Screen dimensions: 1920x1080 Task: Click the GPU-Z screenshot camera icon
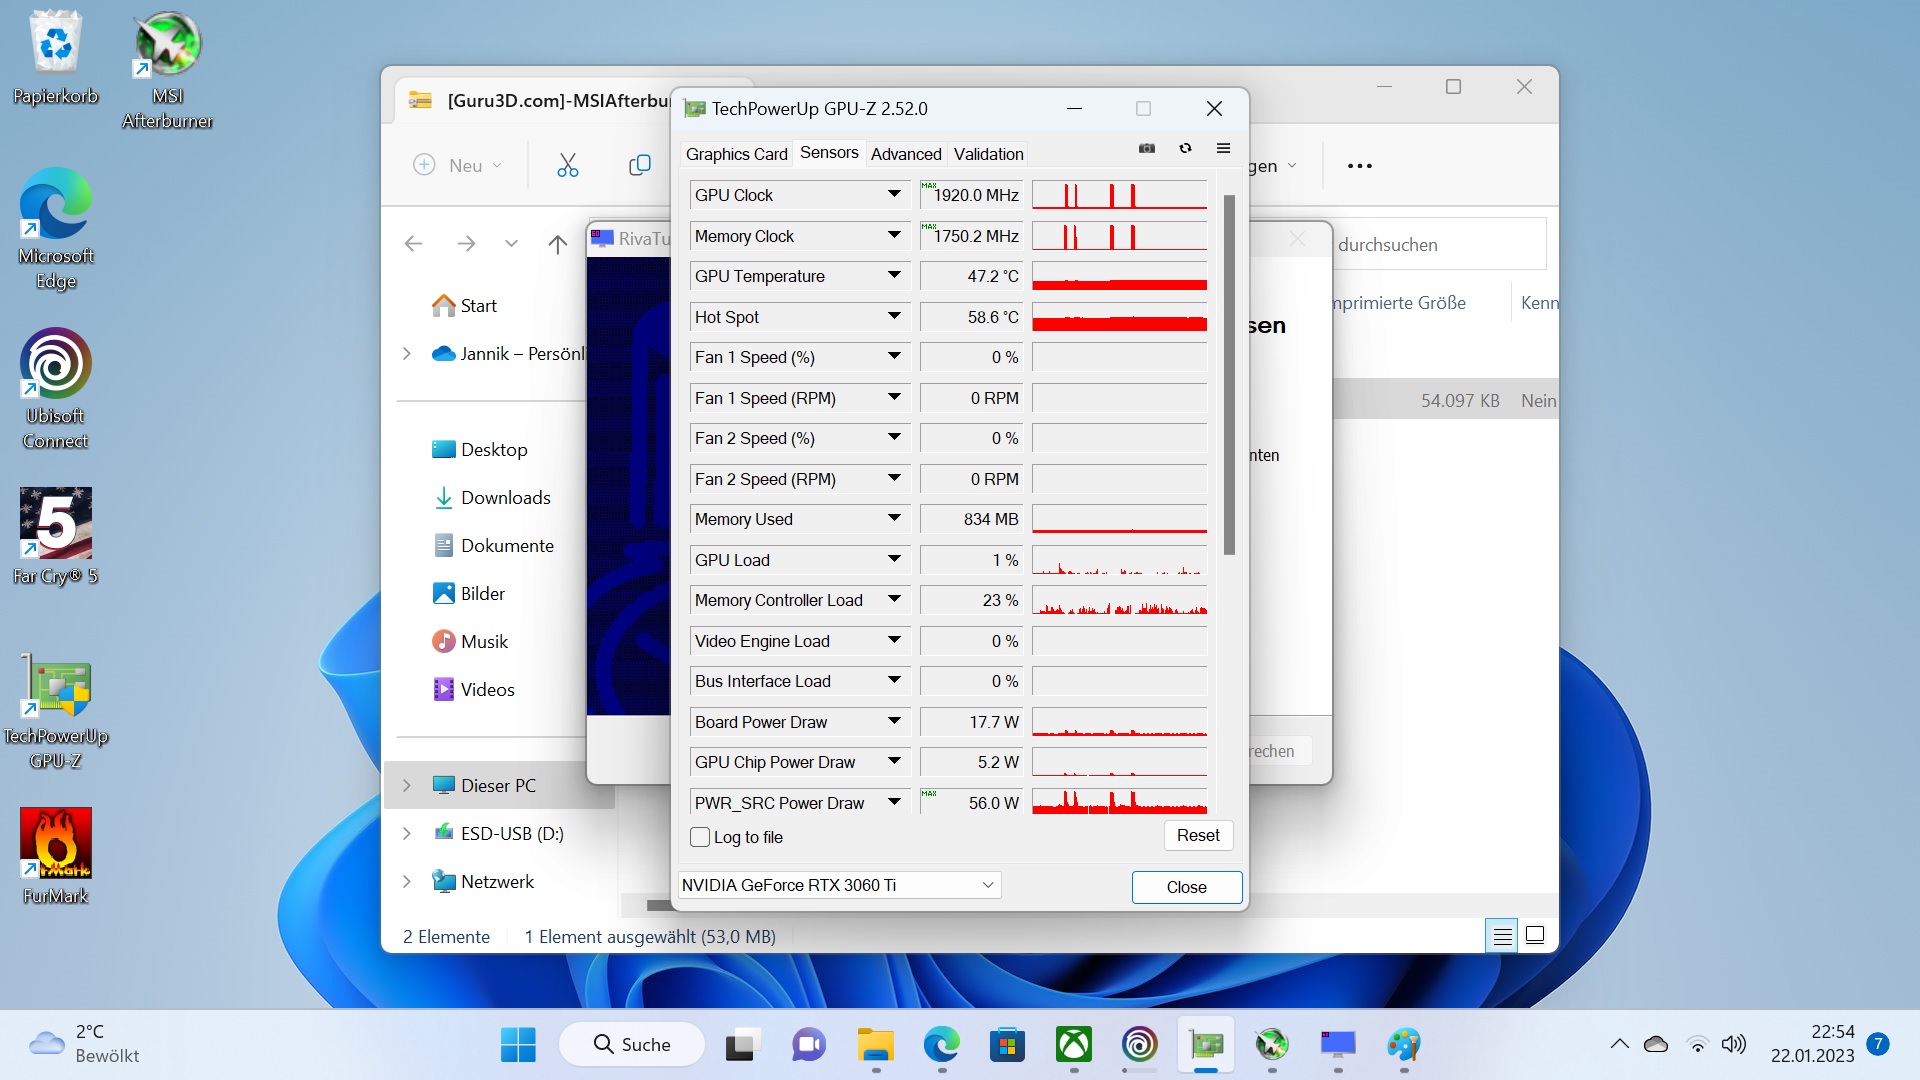pyautogui.click(x=1147, y=148)
